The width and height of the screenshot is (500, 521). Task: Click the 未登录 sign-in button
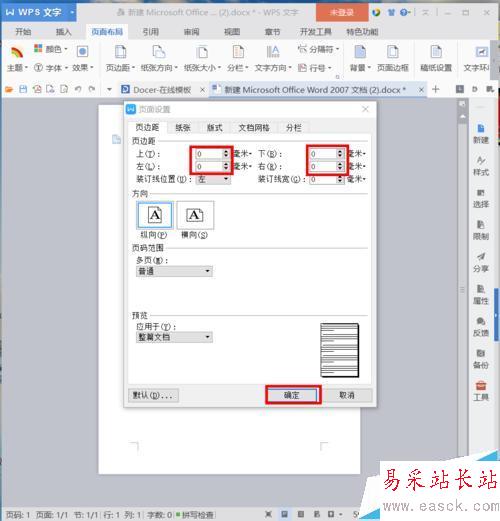[x=342, y=13]
